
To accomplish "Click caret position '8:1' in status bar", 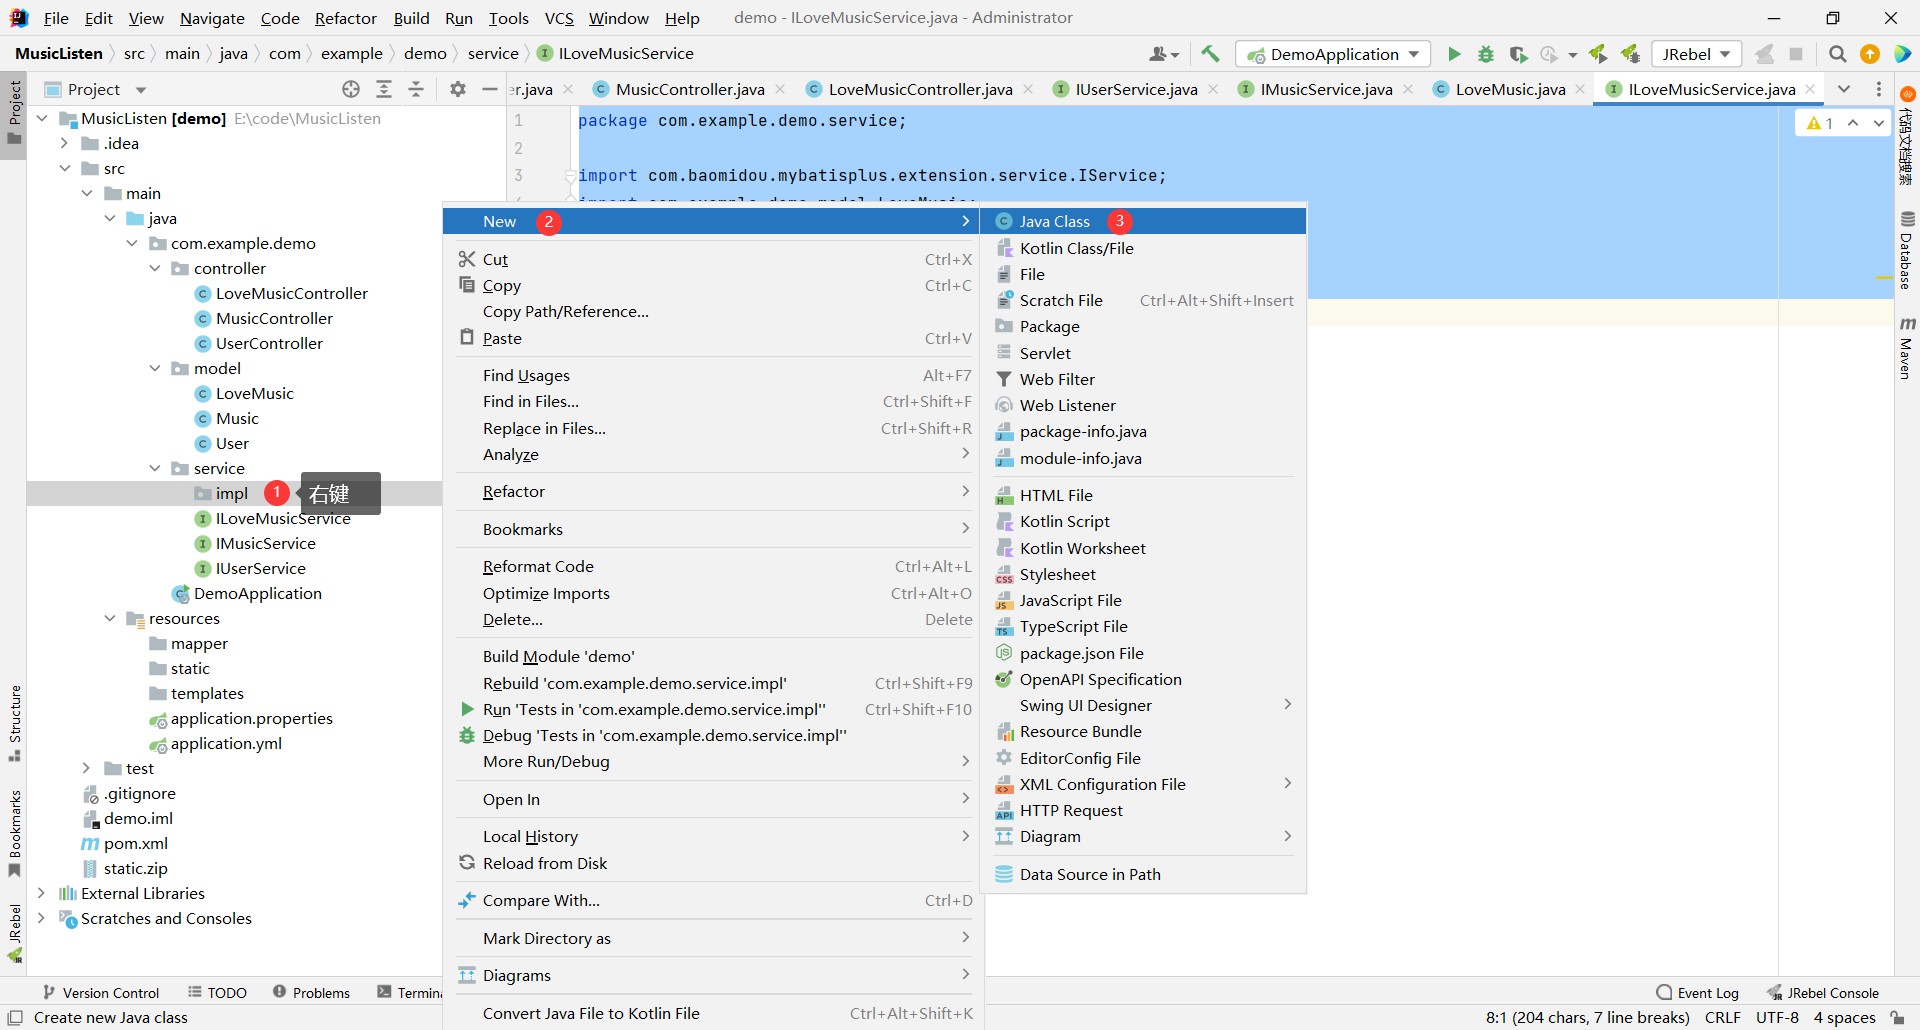I will [x=1587, y=1017].
